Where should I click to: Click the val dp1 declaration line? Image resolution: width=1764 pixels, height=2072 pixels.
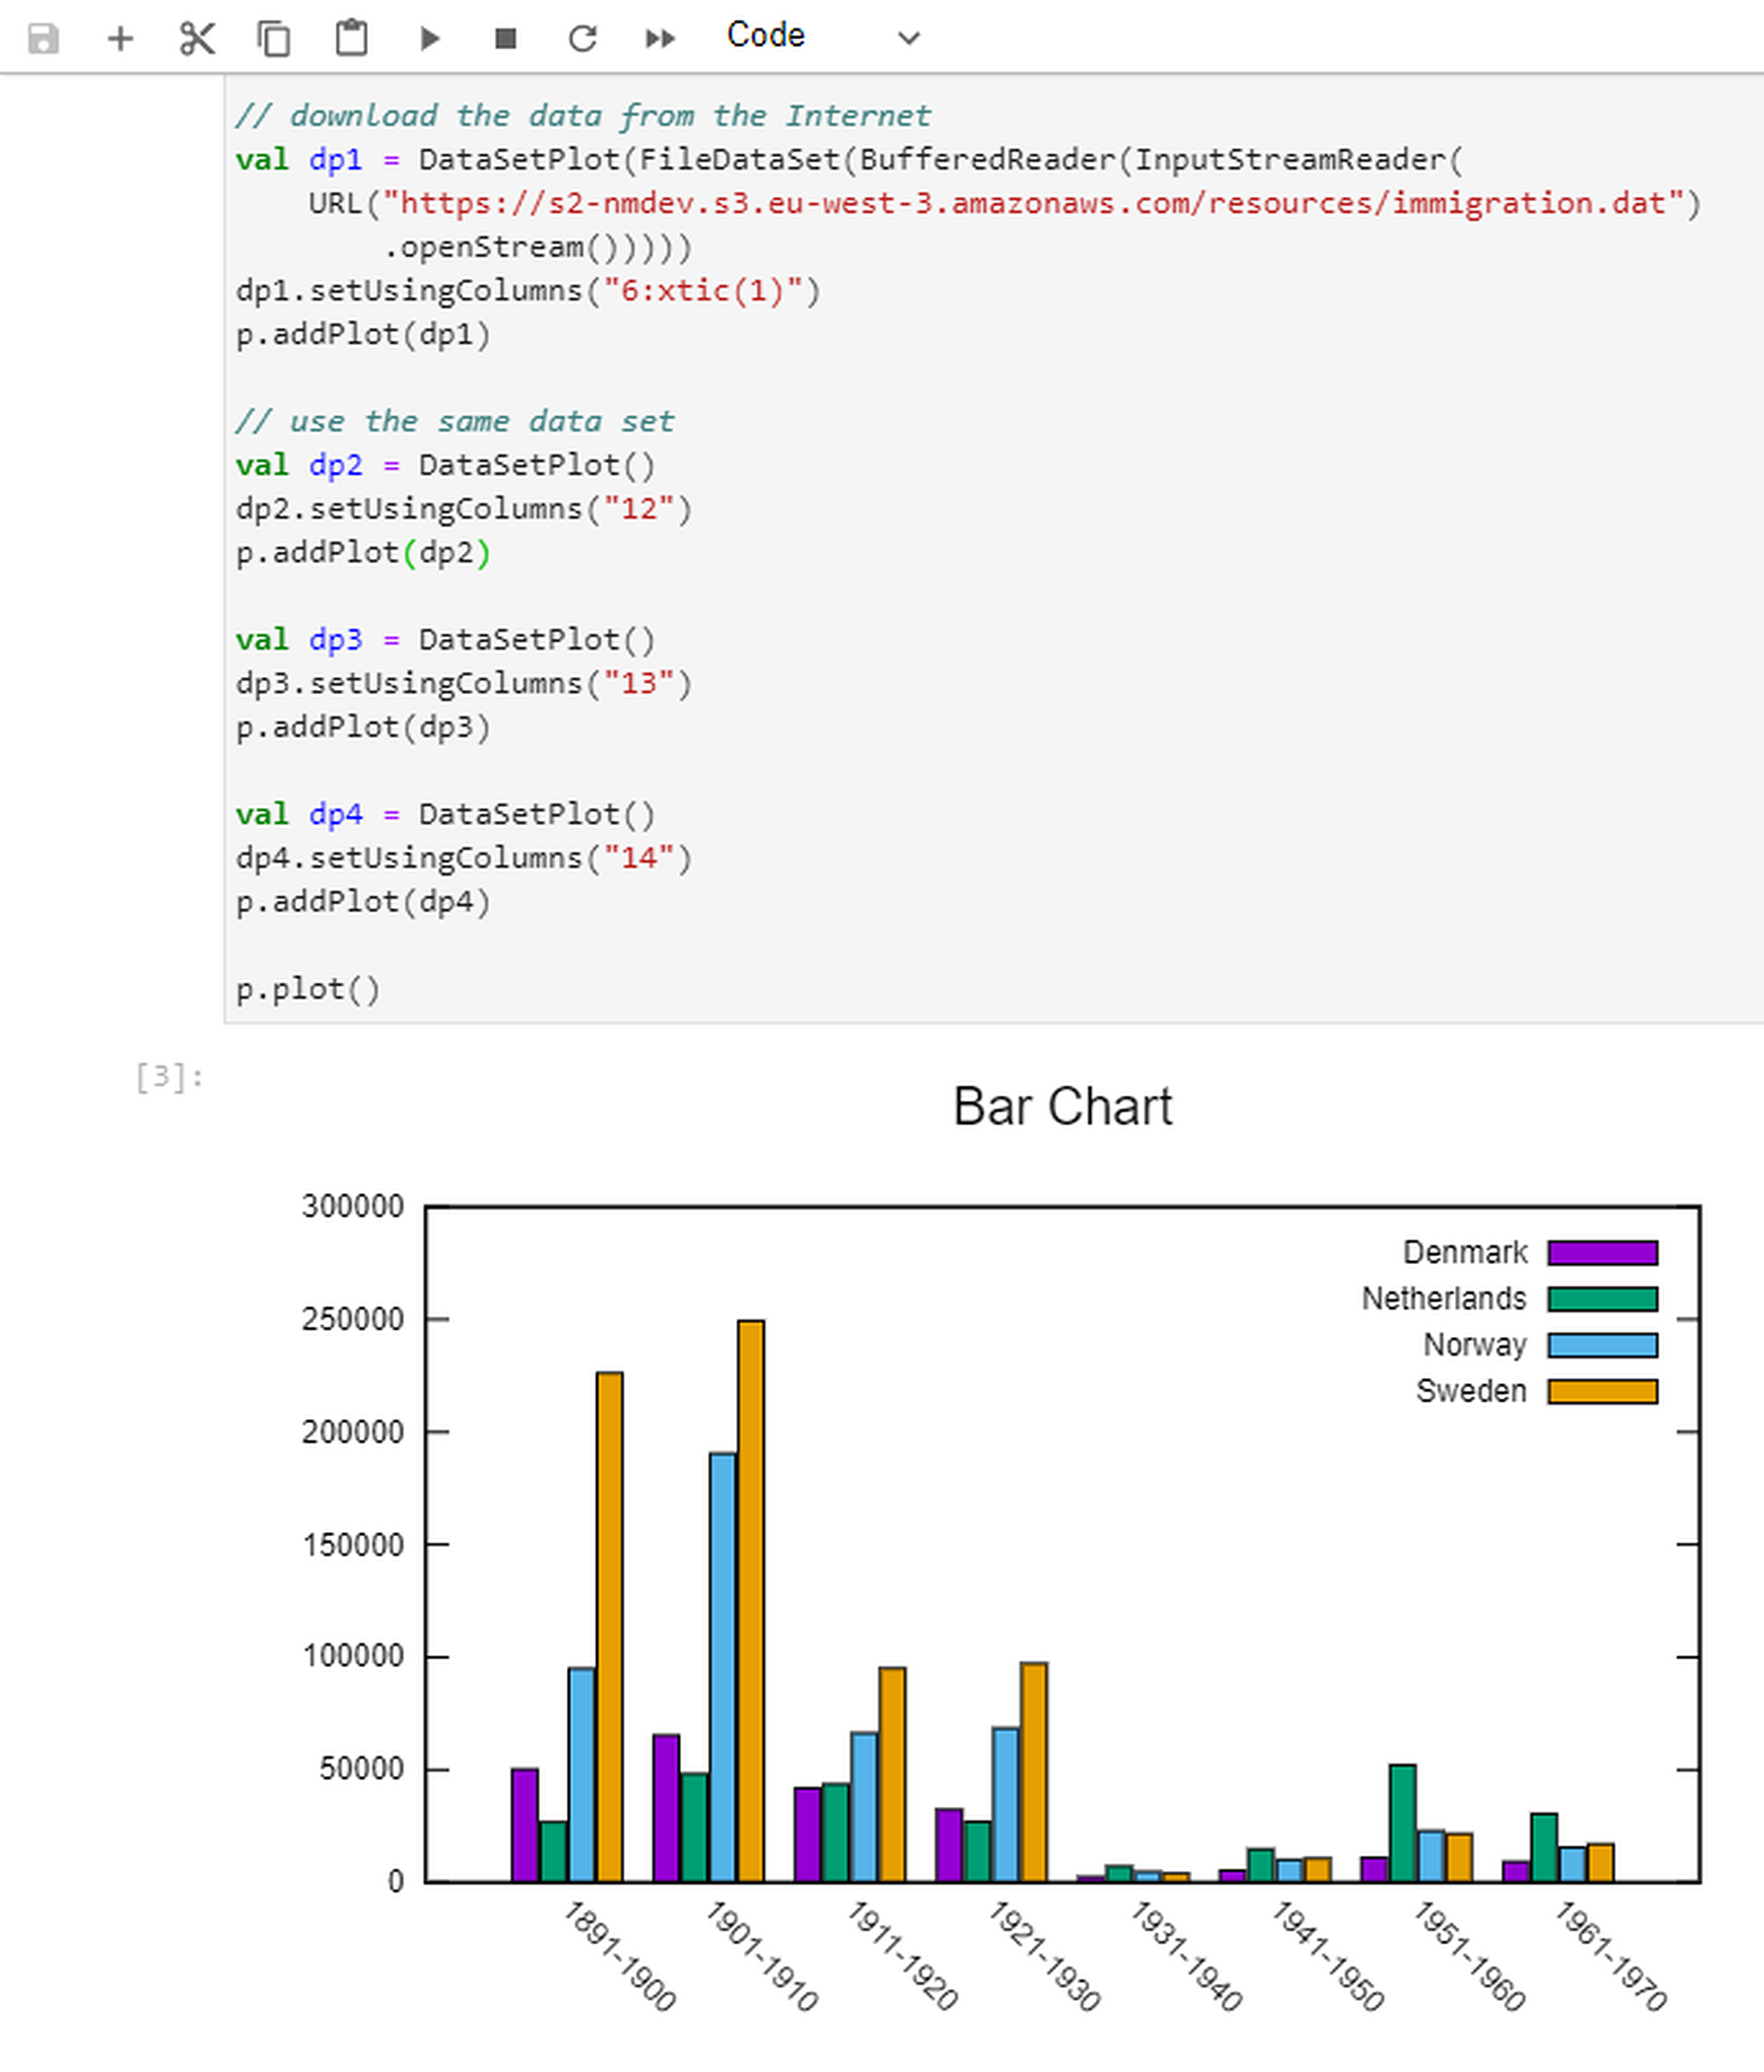(x=849, y=160)
